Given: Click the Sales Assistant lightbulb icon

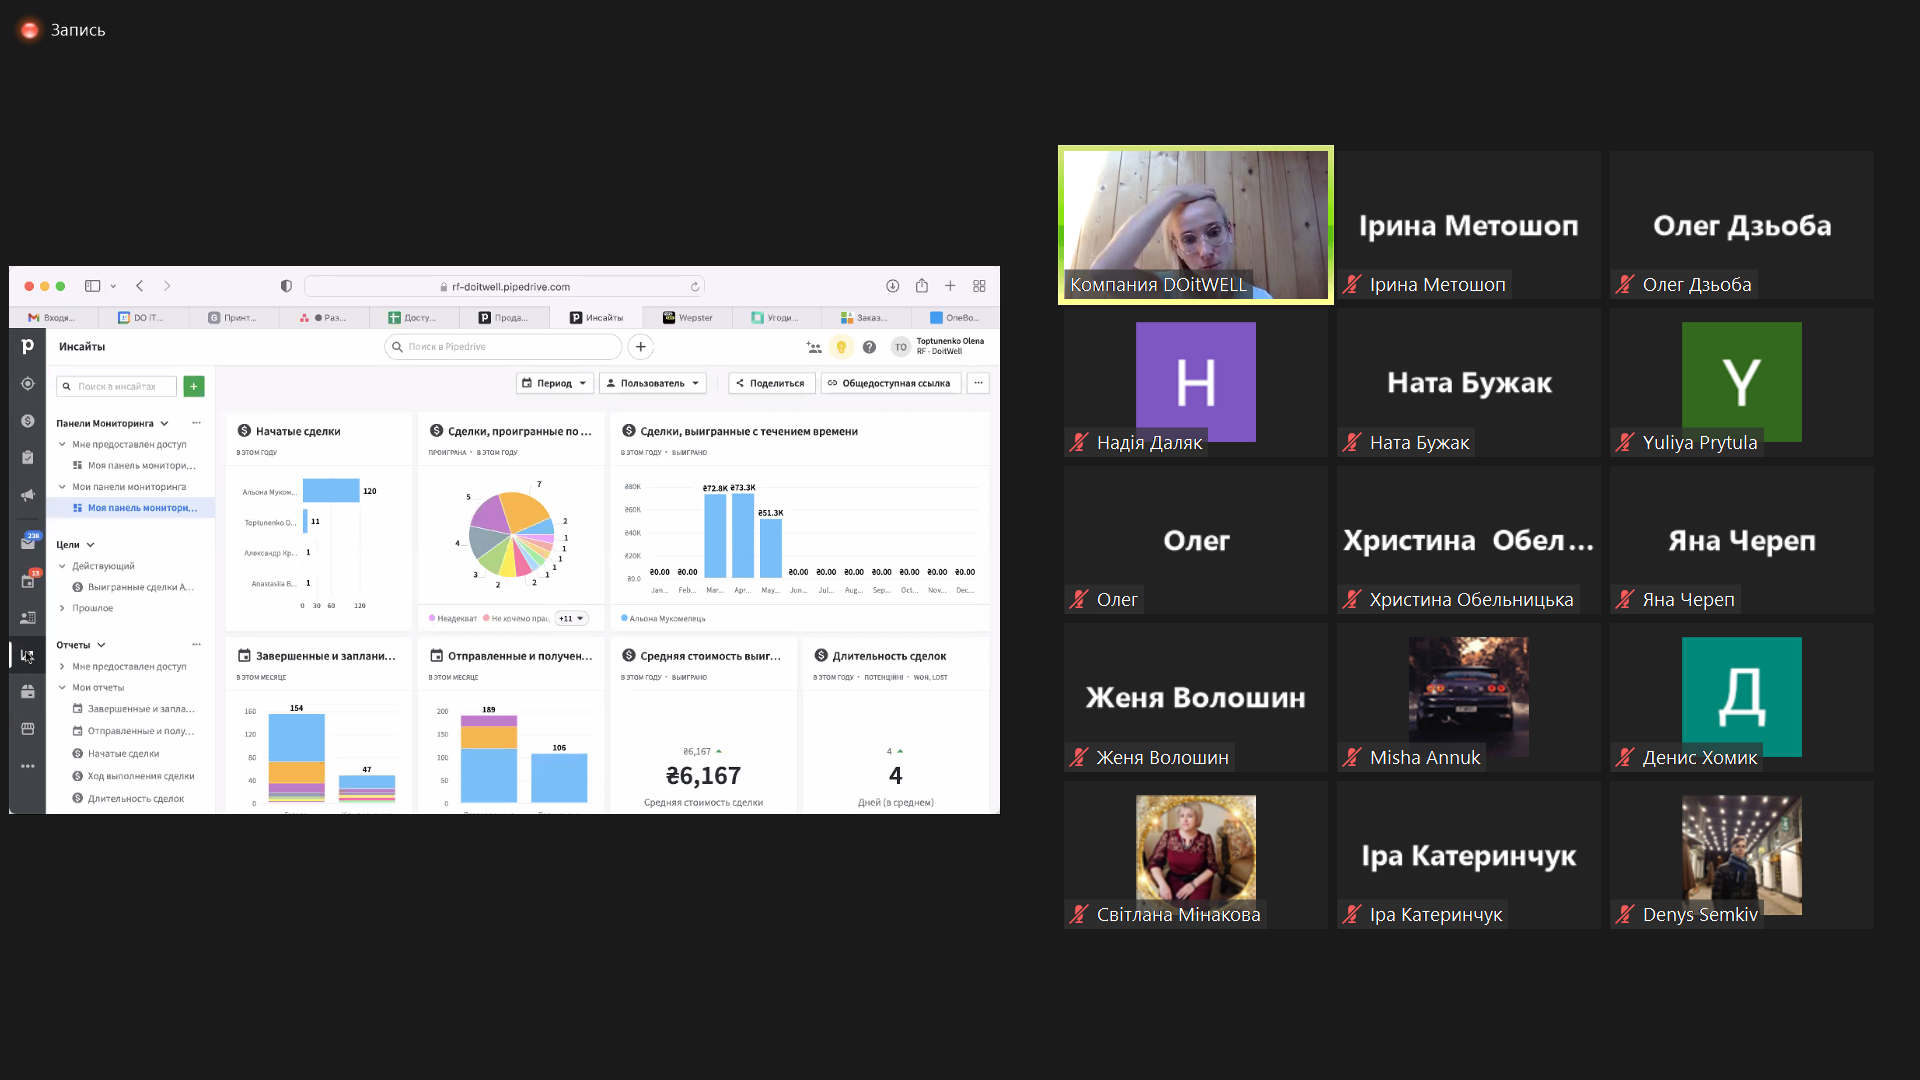Looking at the screenshot, I should tap(841, 347).
